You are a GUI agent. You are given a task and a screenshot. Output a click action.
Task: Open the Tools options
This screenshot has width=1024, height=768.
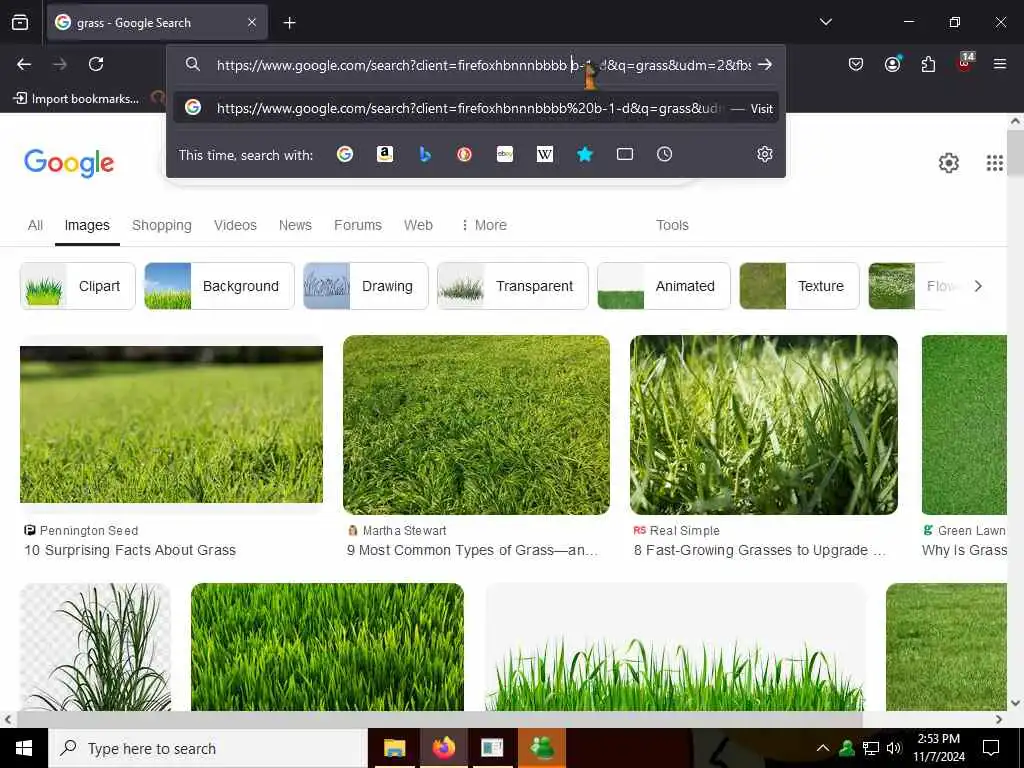pos(672,225)
